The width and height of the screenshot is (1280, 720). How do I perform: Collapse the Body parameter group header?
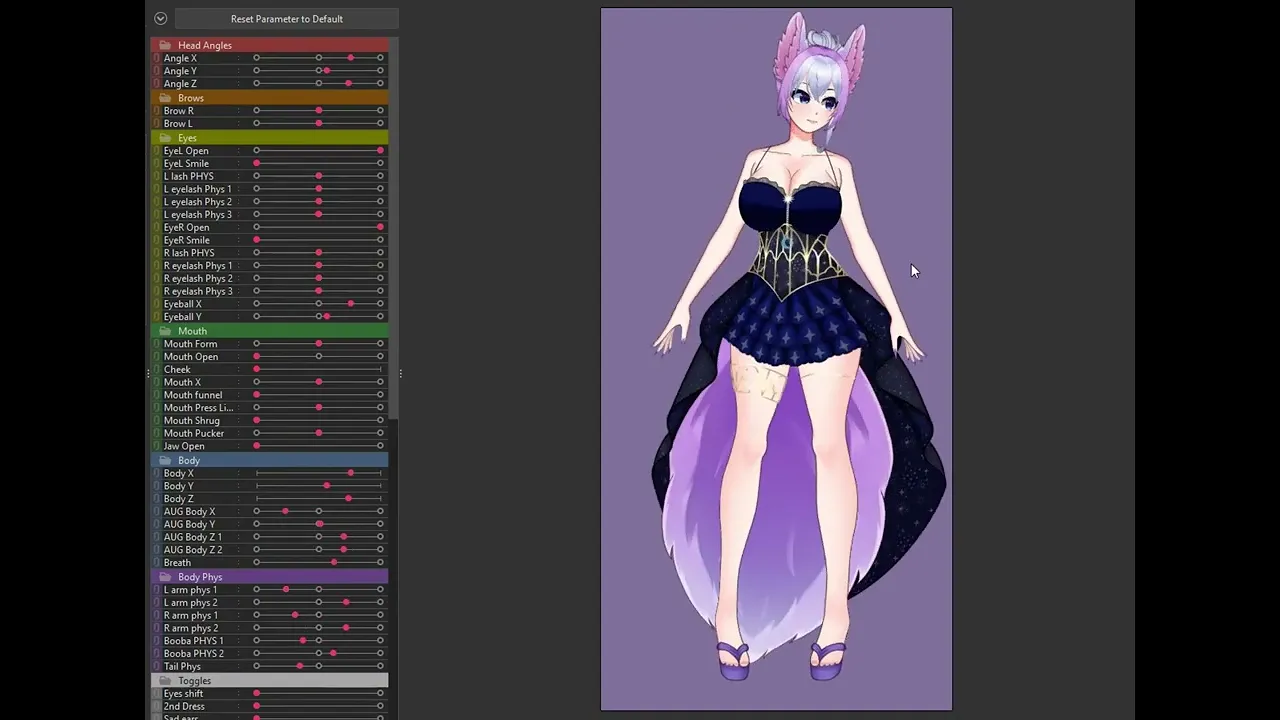(x=269, y=460)
